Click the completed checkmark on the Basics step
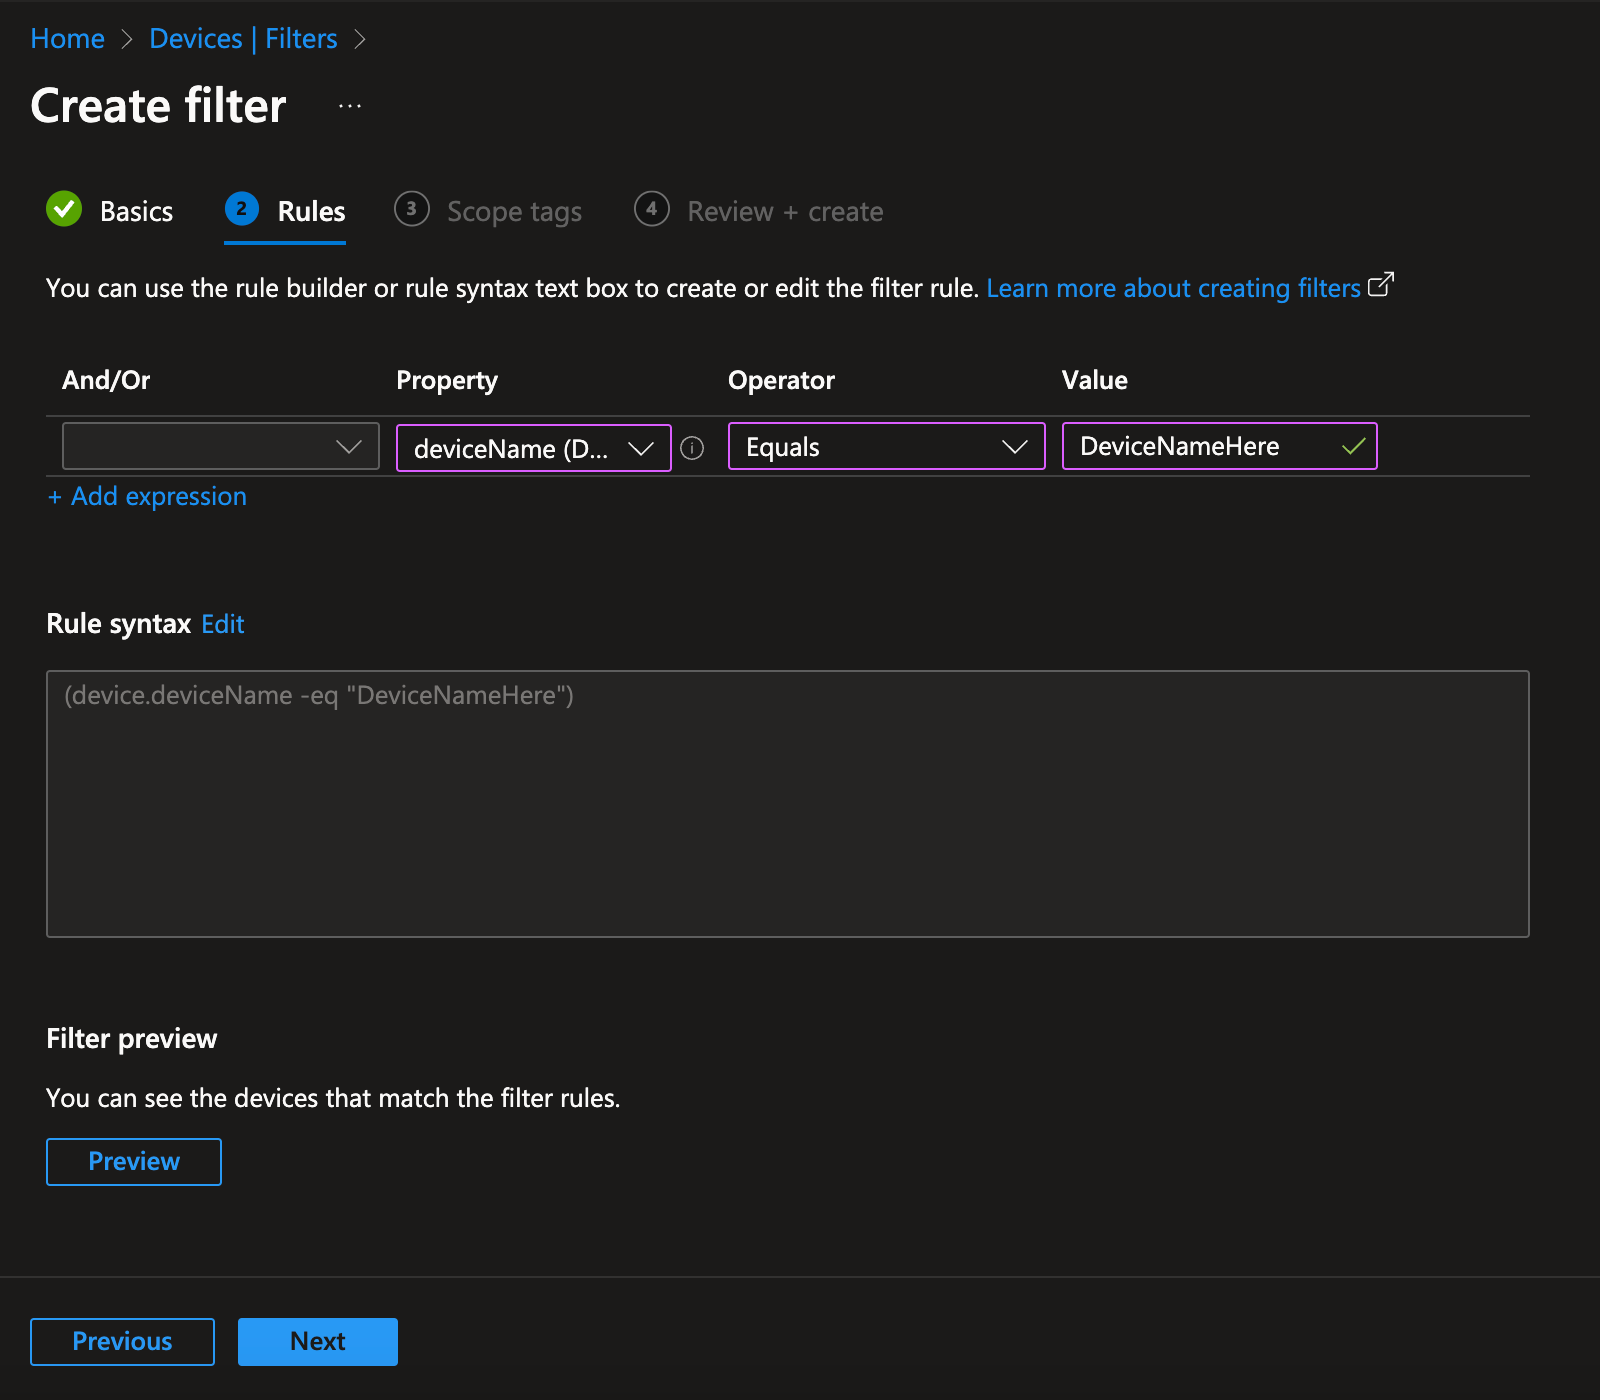Image resolution: width=1600 pixels, height=1400 pixels. click(63, 210)
